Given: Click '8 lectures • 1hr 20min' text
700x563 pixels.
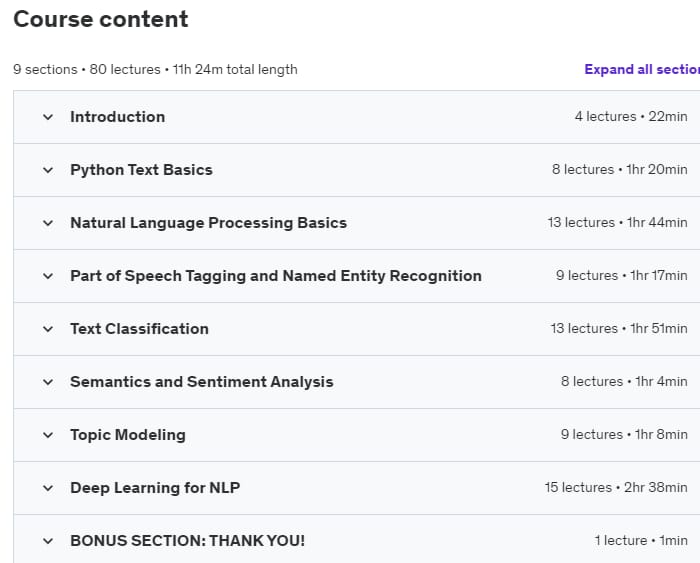Looking at the screenshot, I should point(620,170).
